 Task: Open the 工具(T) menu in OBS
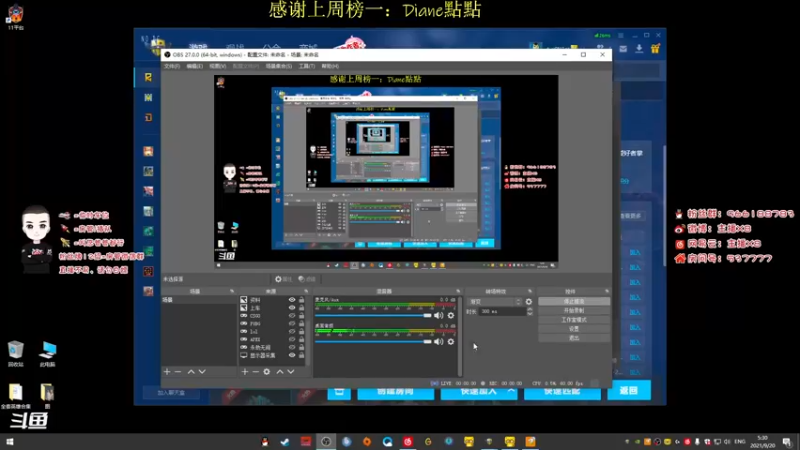(x=307, y=66)
